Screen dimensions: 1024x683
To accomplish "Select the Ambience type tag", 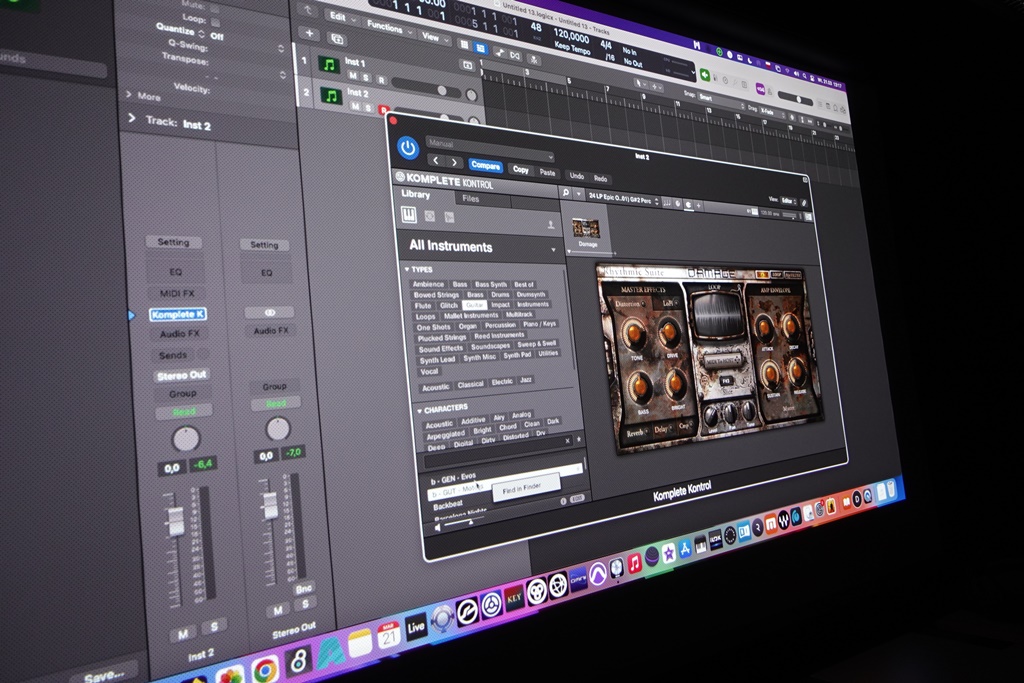I will 428,284.
